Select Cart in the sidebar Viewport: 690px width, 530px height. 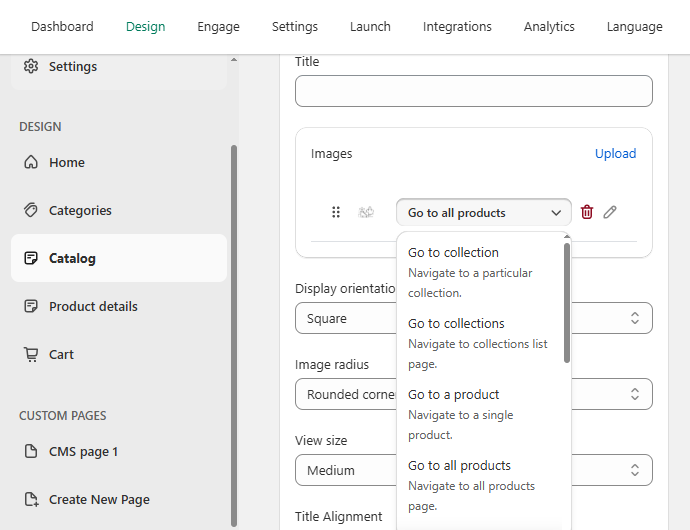(119, 354)
